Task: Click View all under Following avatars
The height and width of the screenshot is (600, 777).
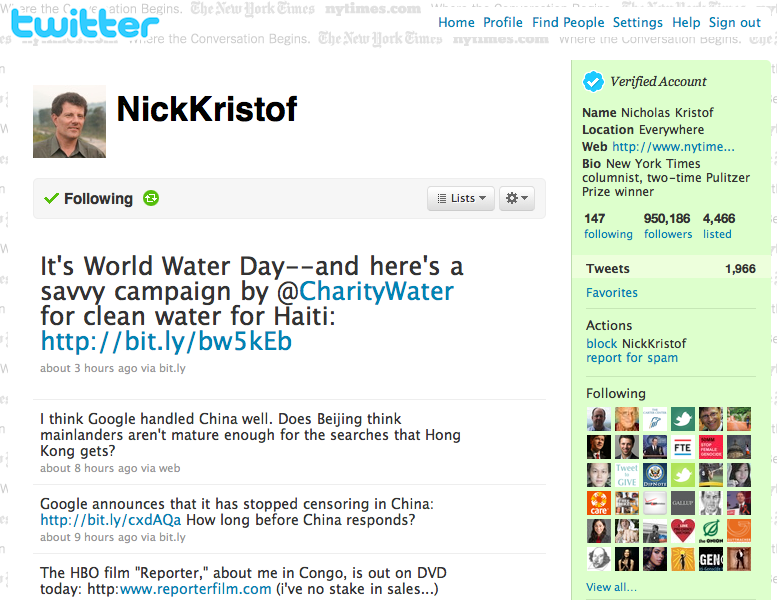Action: tap(611, 587)
